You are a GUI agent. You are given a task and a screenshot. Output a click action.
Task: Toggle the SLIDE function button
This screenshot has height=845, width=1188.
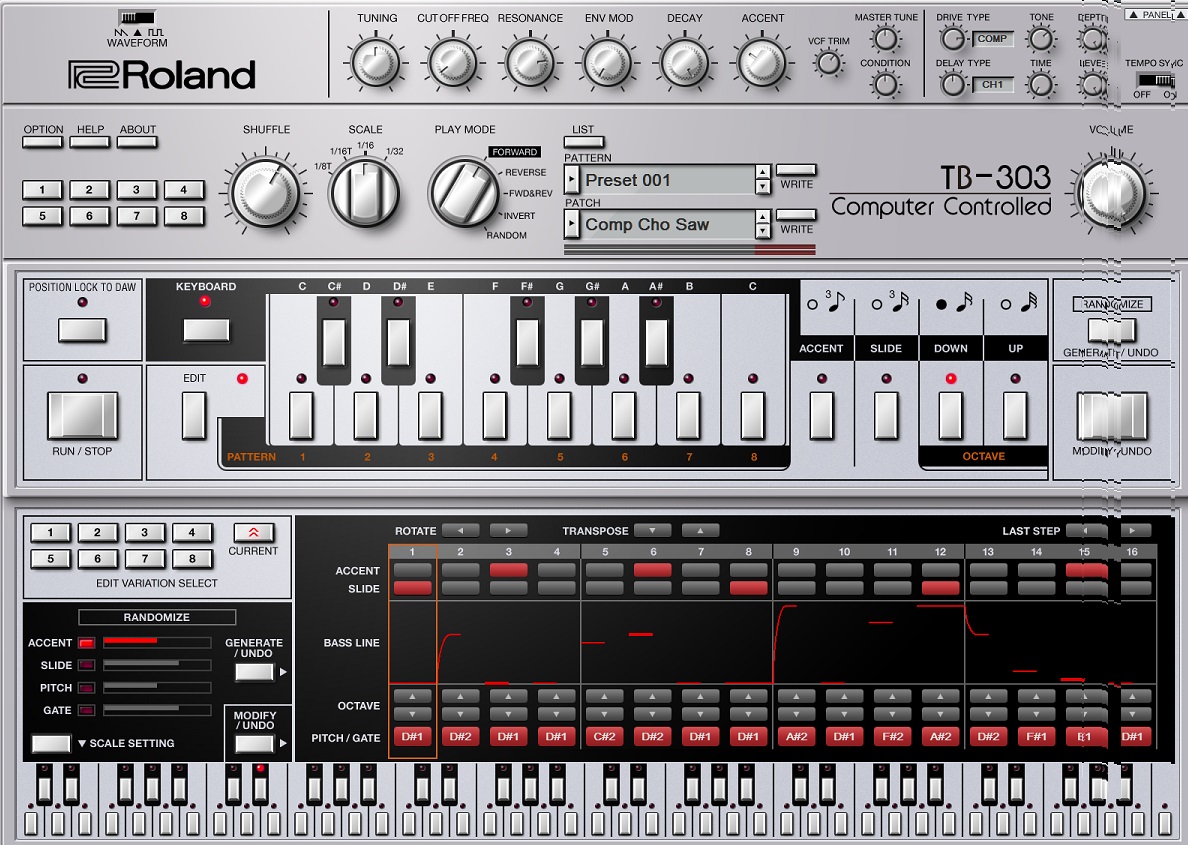pos(886,416)
